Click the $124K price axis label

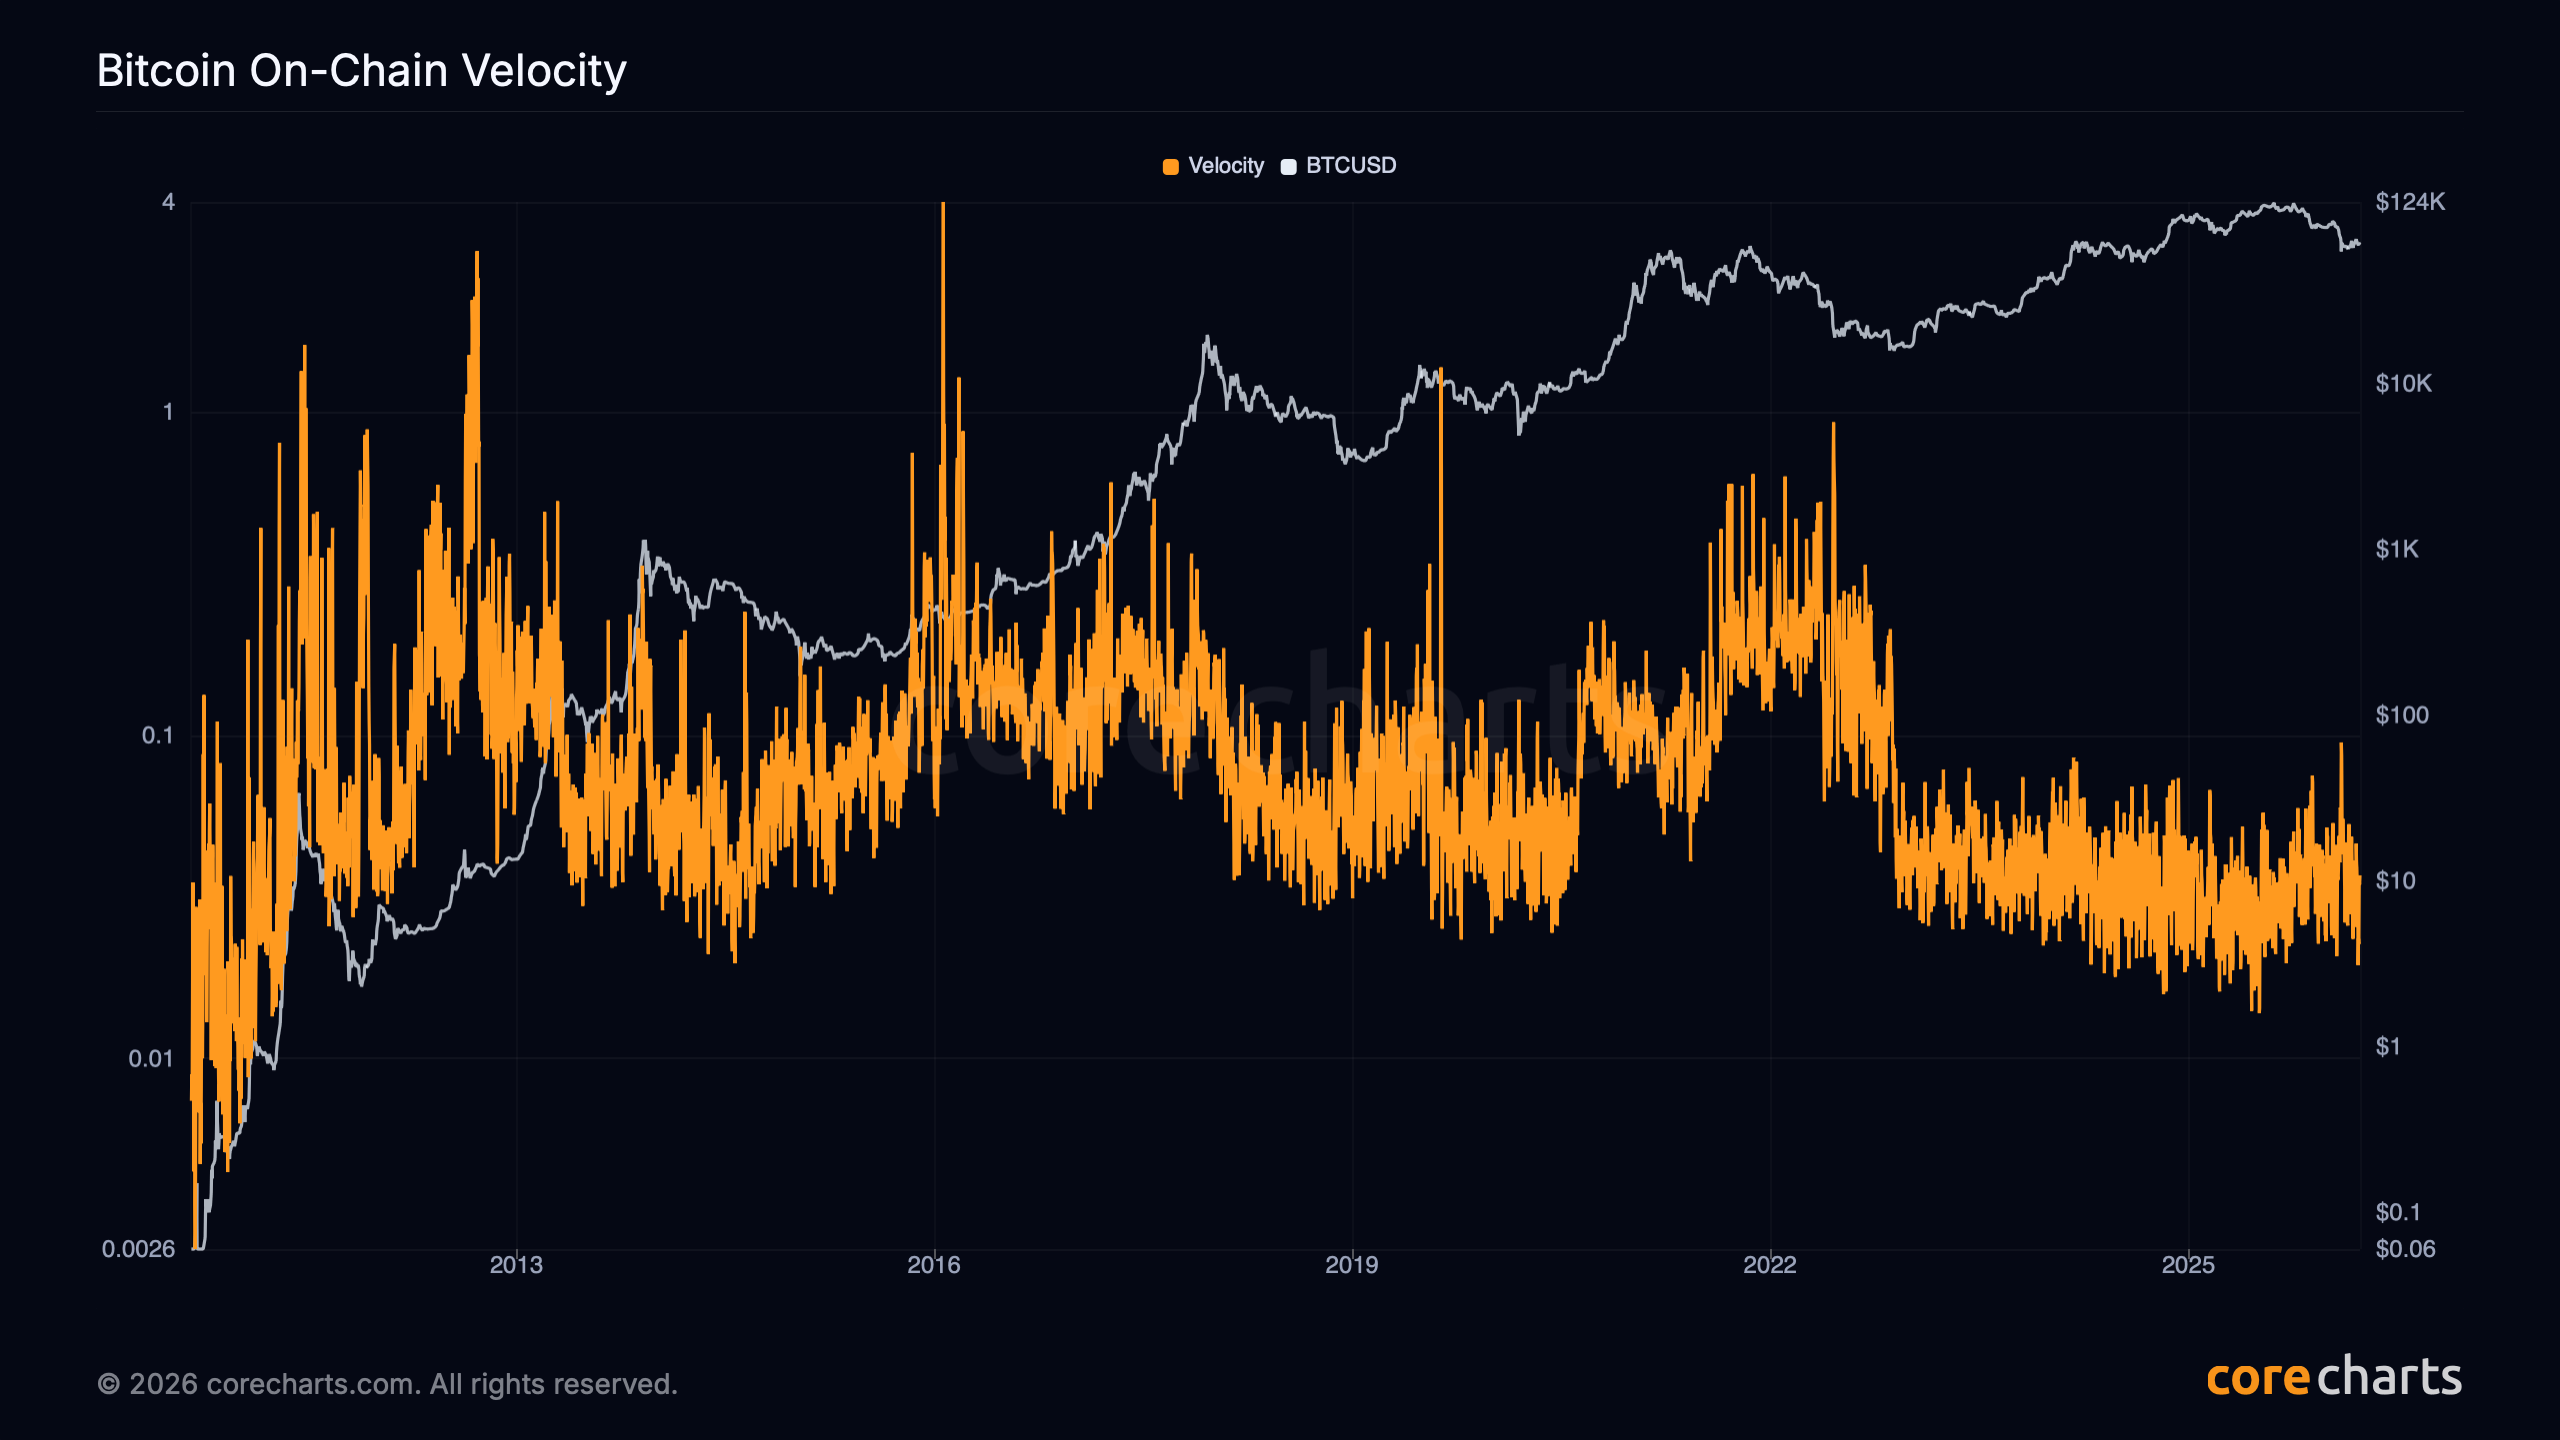(x=2410, y=202)
